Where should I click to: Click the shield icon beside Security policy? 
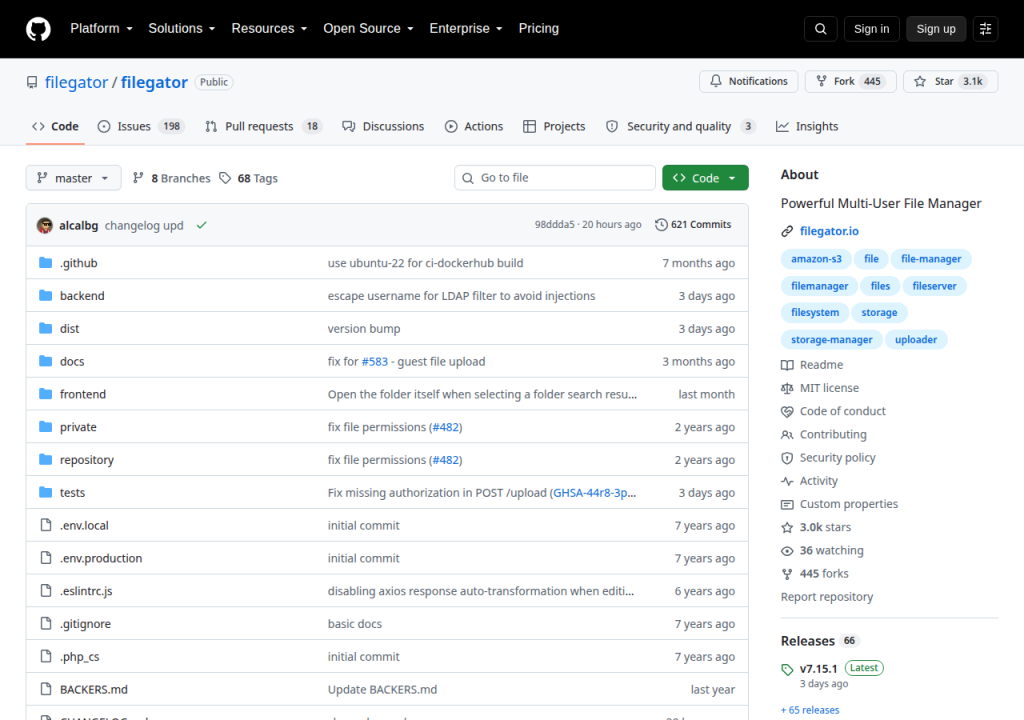click(787, 458)
